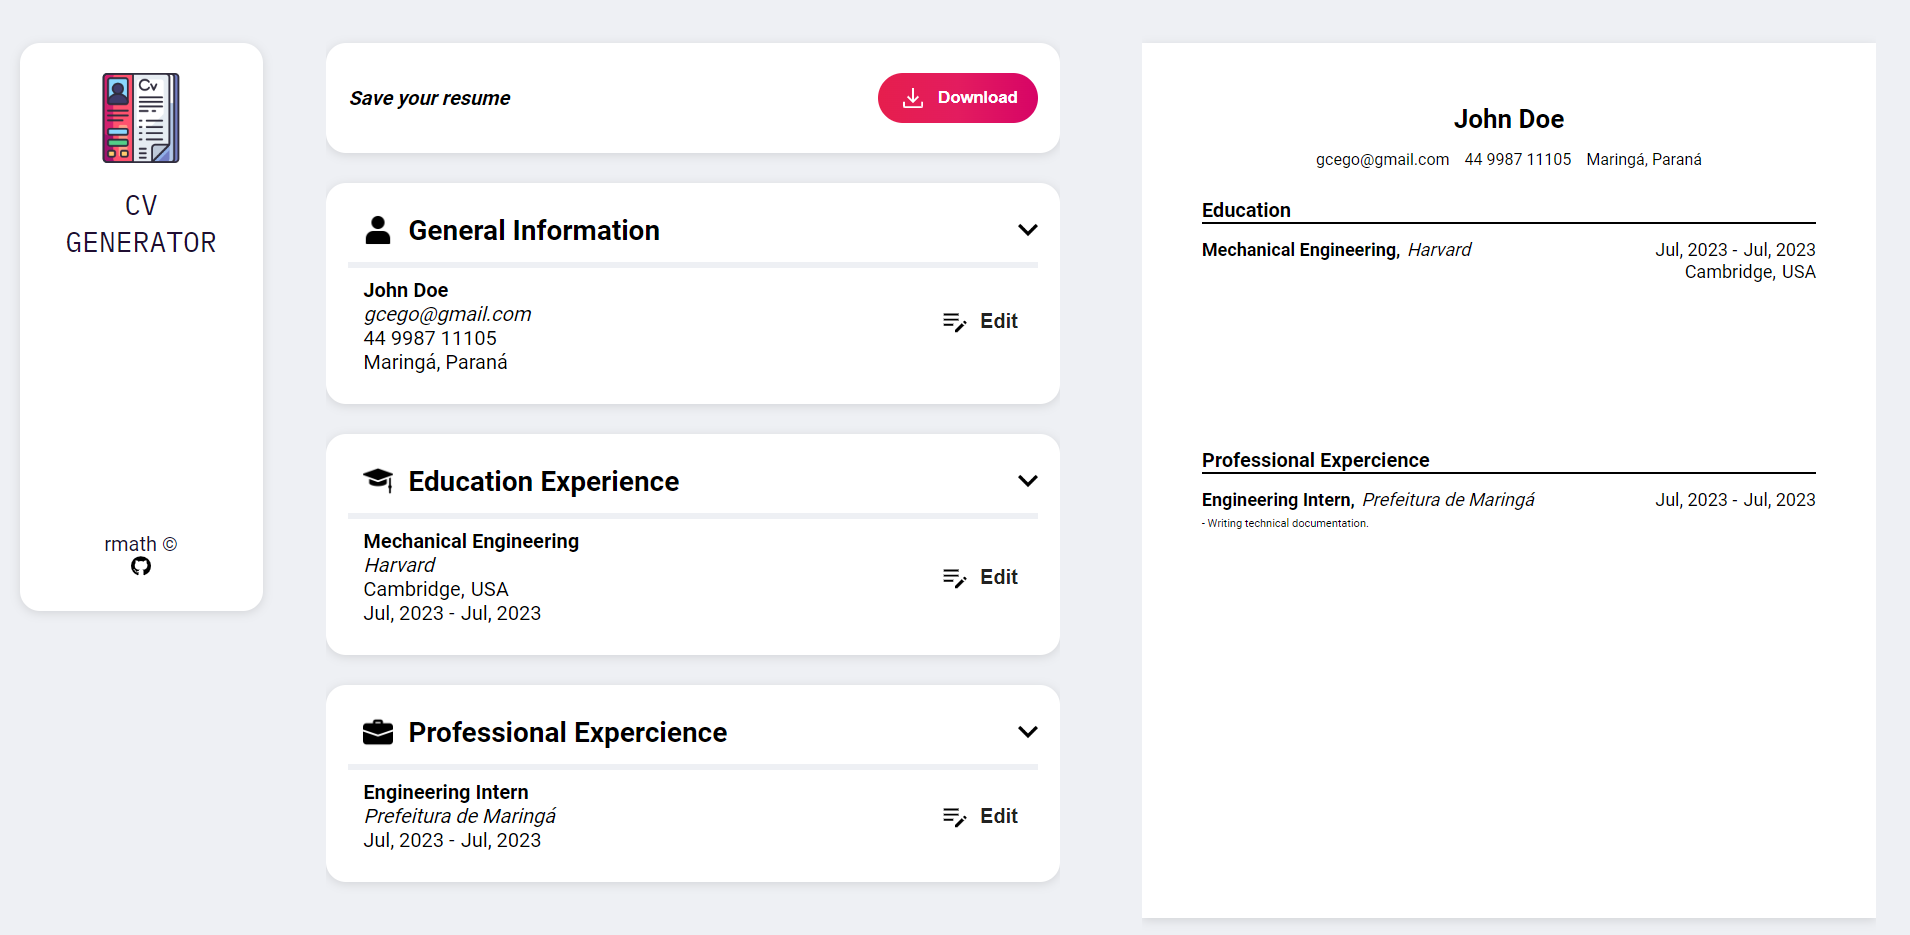Click the Education heading in resume preview

[x=1246, y=210]
